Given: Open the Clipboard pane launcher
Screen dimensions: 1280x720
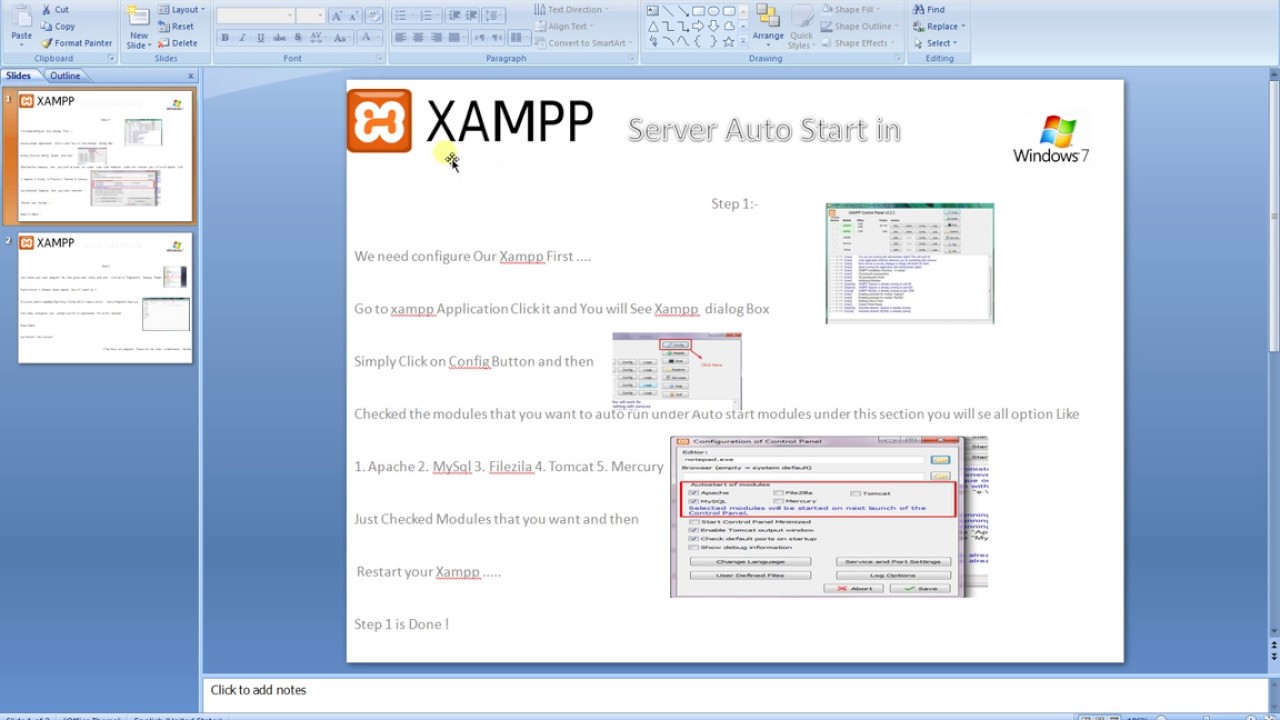Looking at the screenshot, I should tap(111, 59).
